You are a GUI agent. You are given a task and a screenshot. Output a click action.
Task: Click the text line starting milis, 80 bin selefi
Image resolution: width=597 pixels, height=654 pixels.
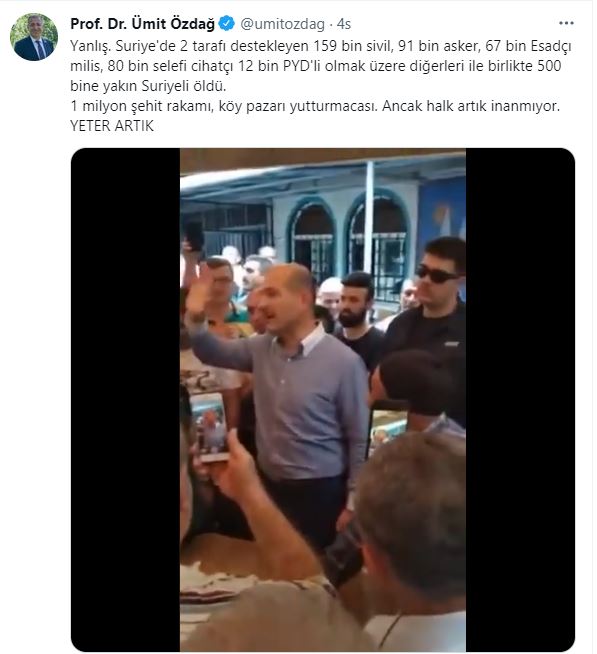click(315, 65)
